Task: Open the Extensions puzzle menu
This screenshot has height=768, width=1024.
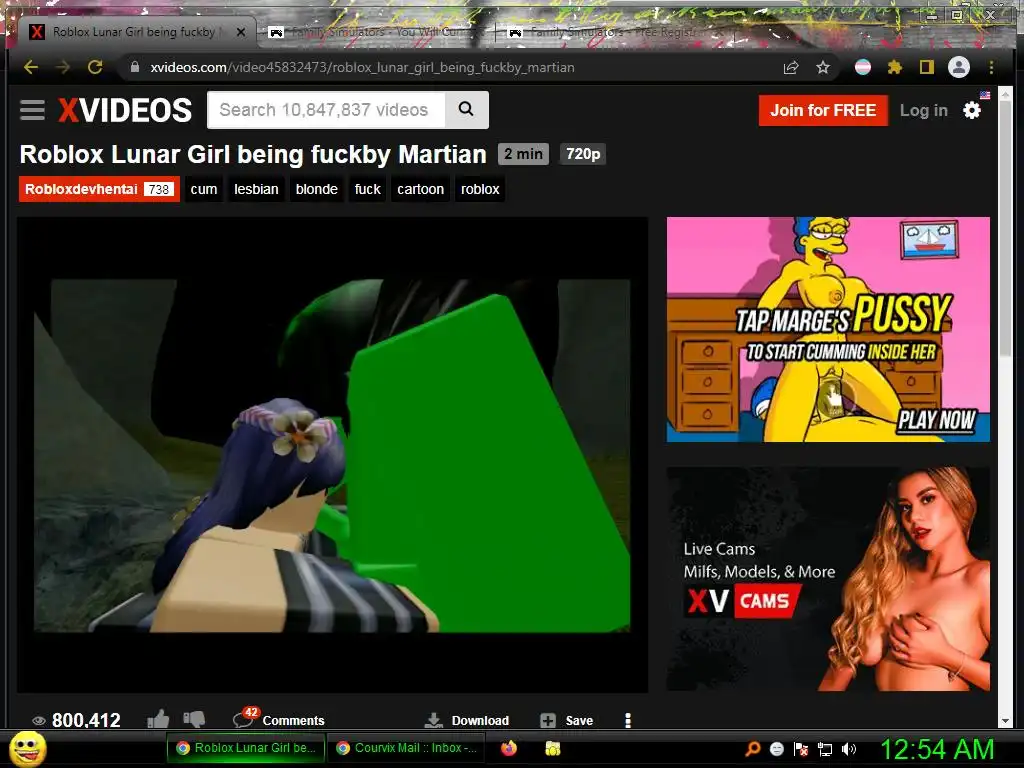Action: [x=895, y=67]
